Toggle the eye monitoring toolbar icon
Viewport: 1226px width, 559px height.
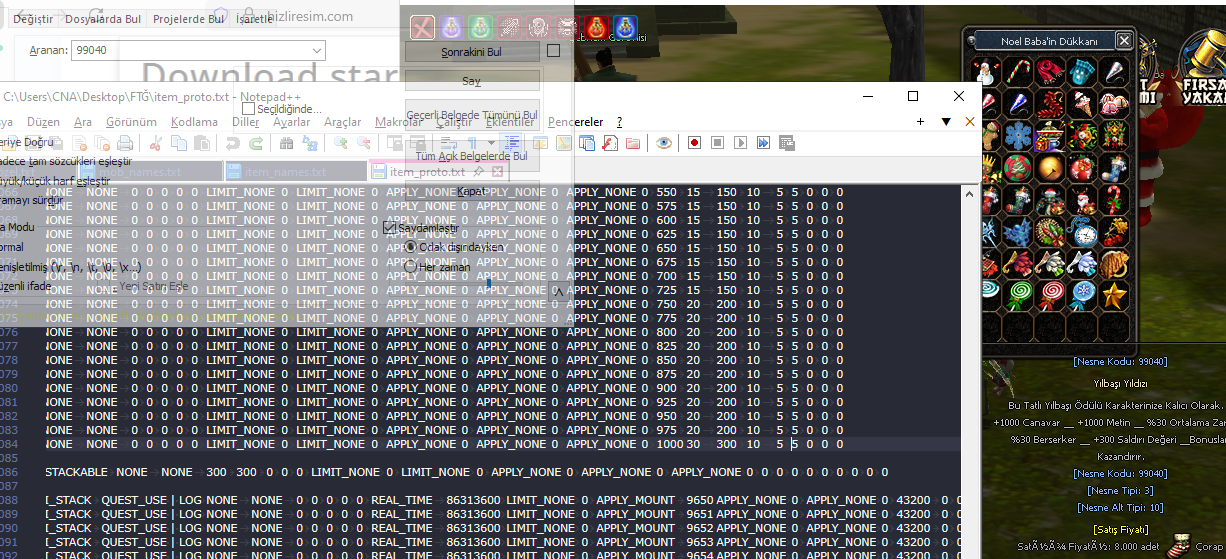coord(664,143)
